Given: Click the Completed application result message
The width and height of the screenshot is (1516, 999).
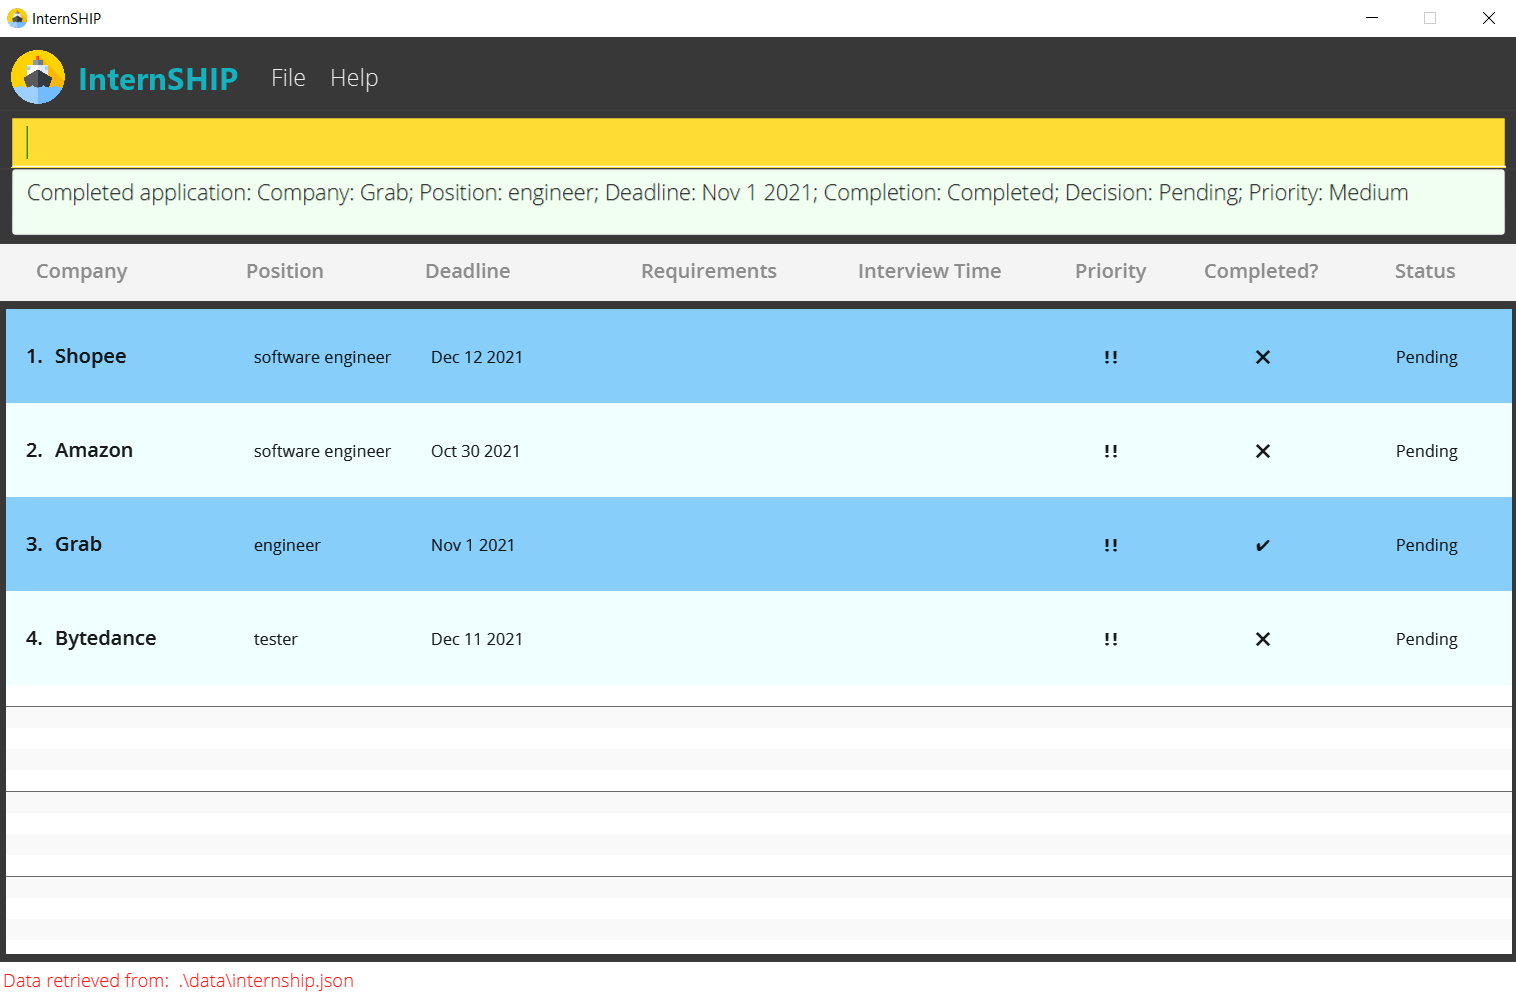Looking at the screenshot, I should coord(717,193).
